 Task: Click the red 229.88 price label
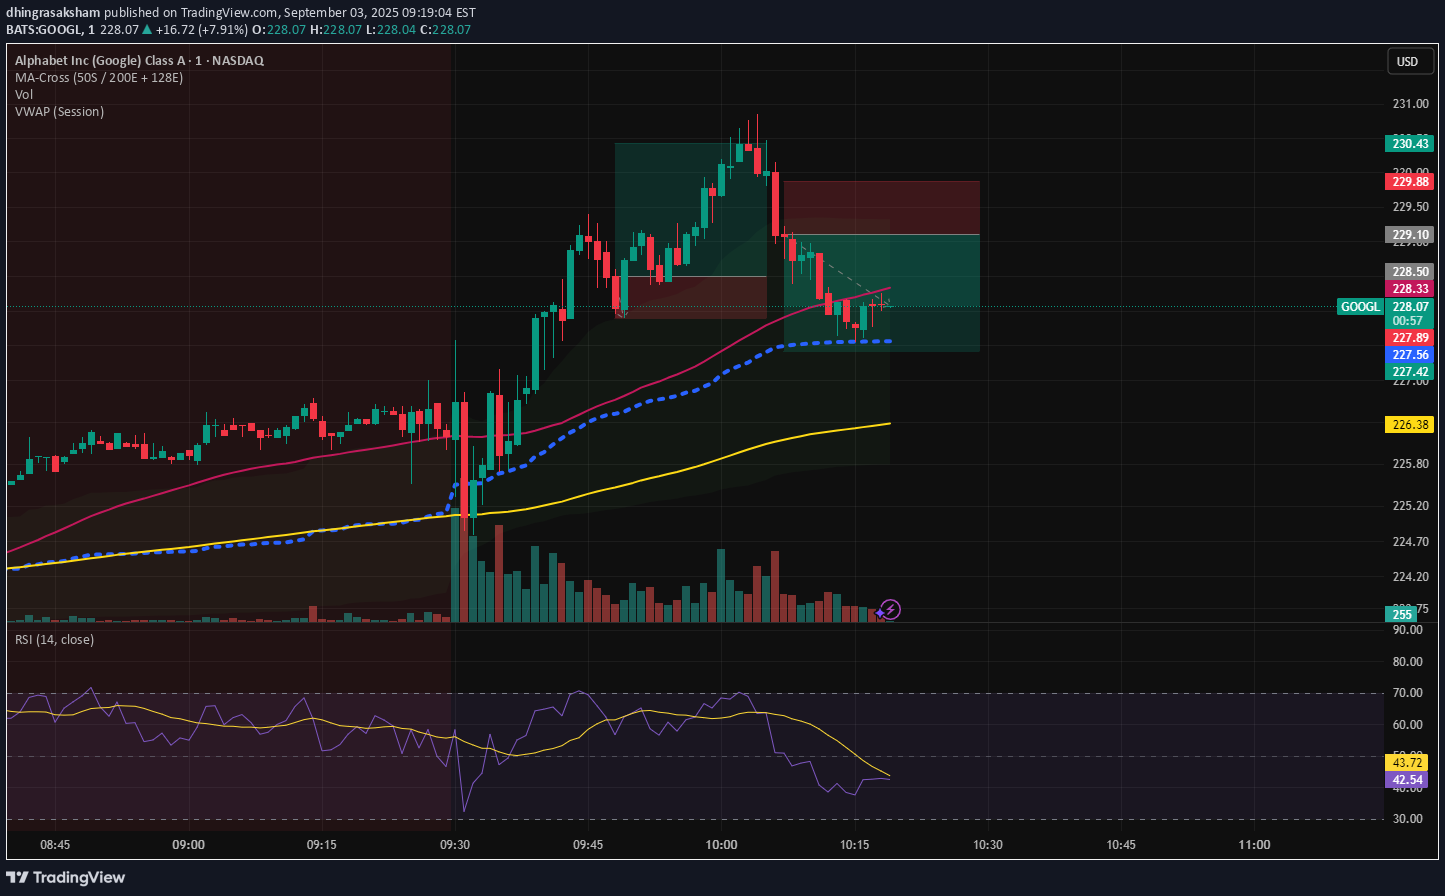tap(1410, 181)
